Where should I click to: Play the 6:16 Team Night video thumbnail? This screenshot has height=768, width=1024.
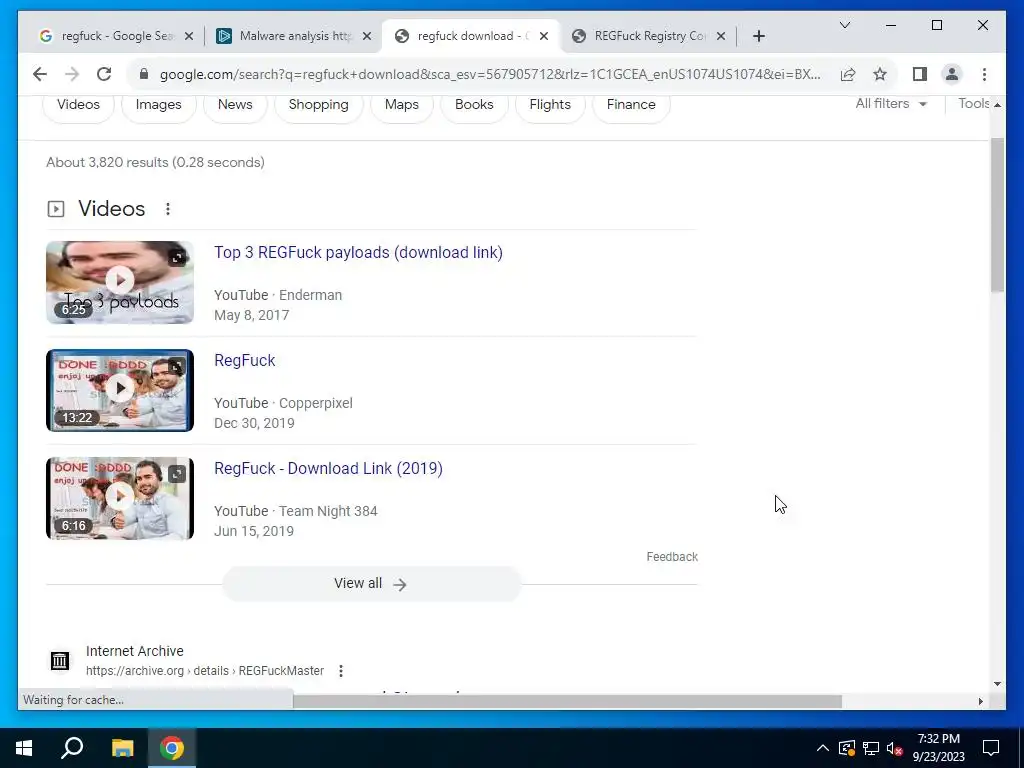[120, 498]
